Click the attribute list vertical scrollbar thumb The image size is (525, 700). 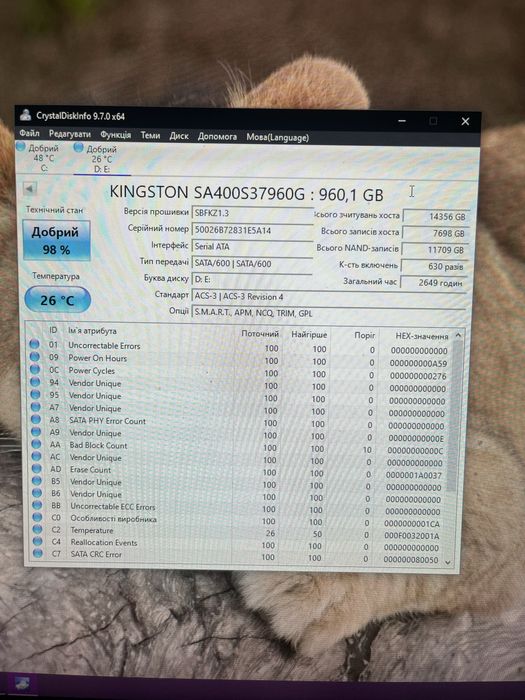point(454,415)
